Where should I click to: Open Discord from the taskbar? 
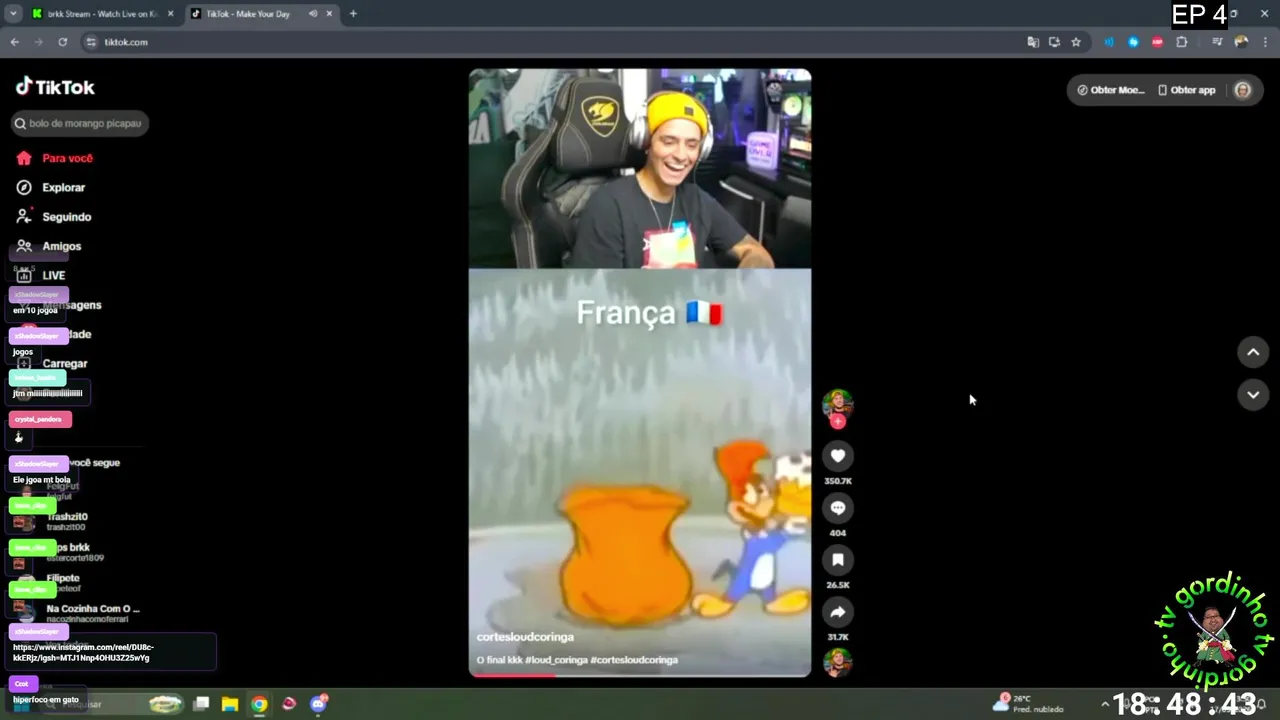[318, 704]
